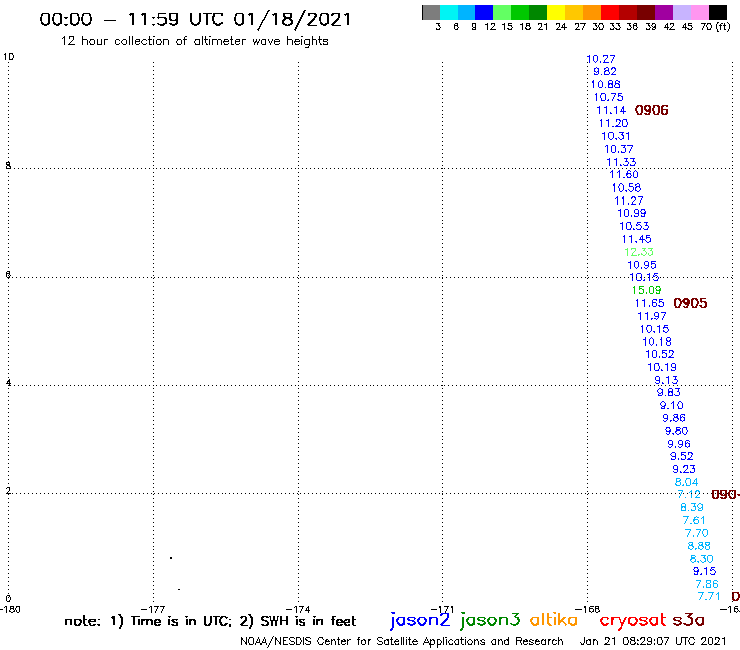This screenshot has width=740, height=650.
Task: Click the title '00:00 – 11:59 UTC 01/18/2021'
Action: coord(195,19)
